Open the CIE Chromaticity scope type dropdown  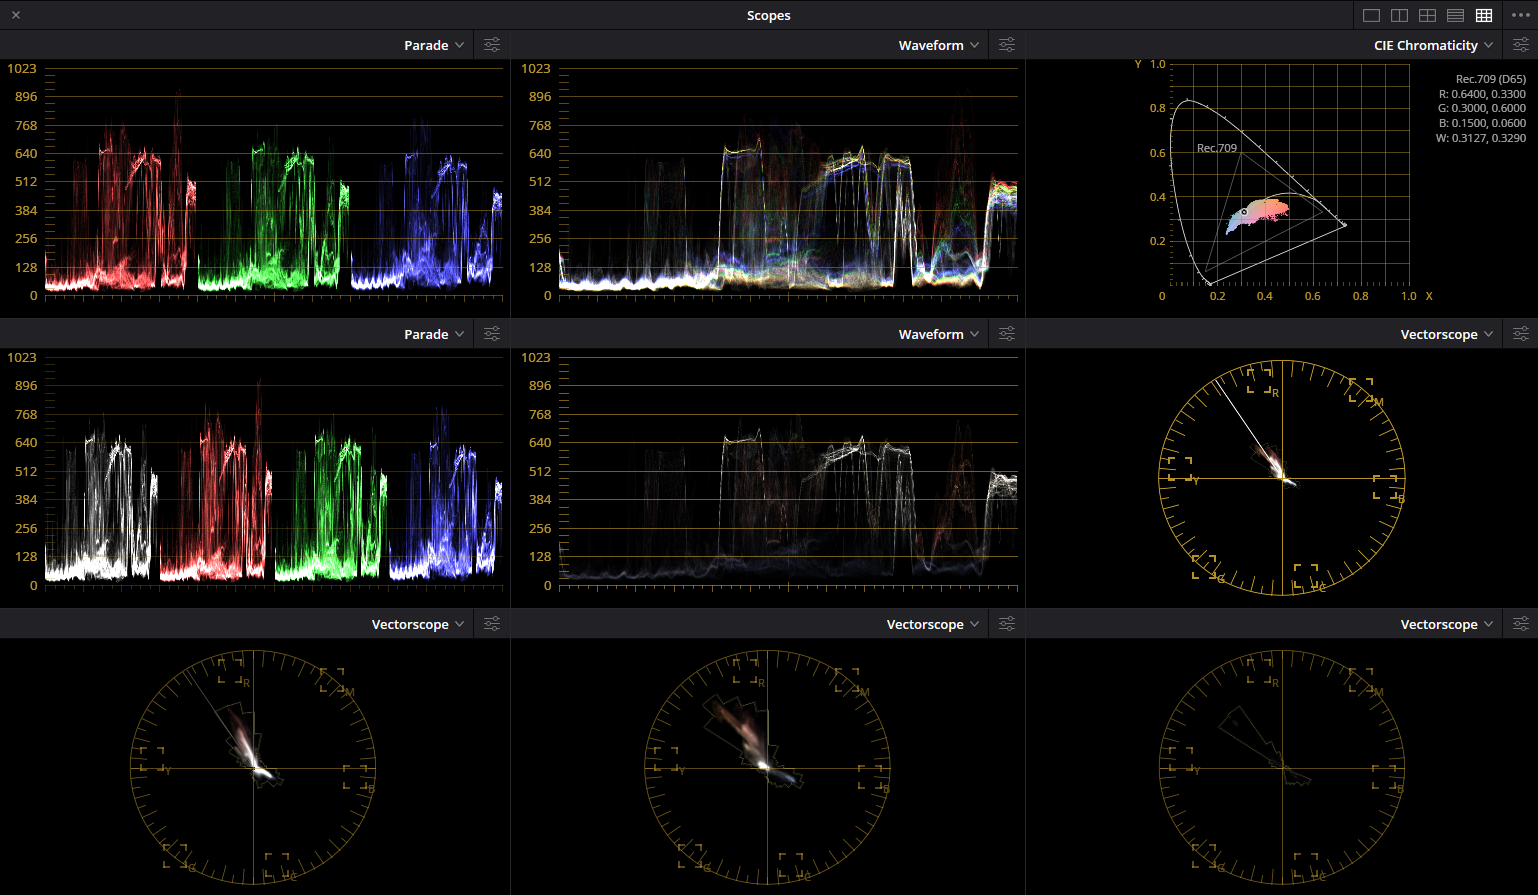tap(1434, 44)
